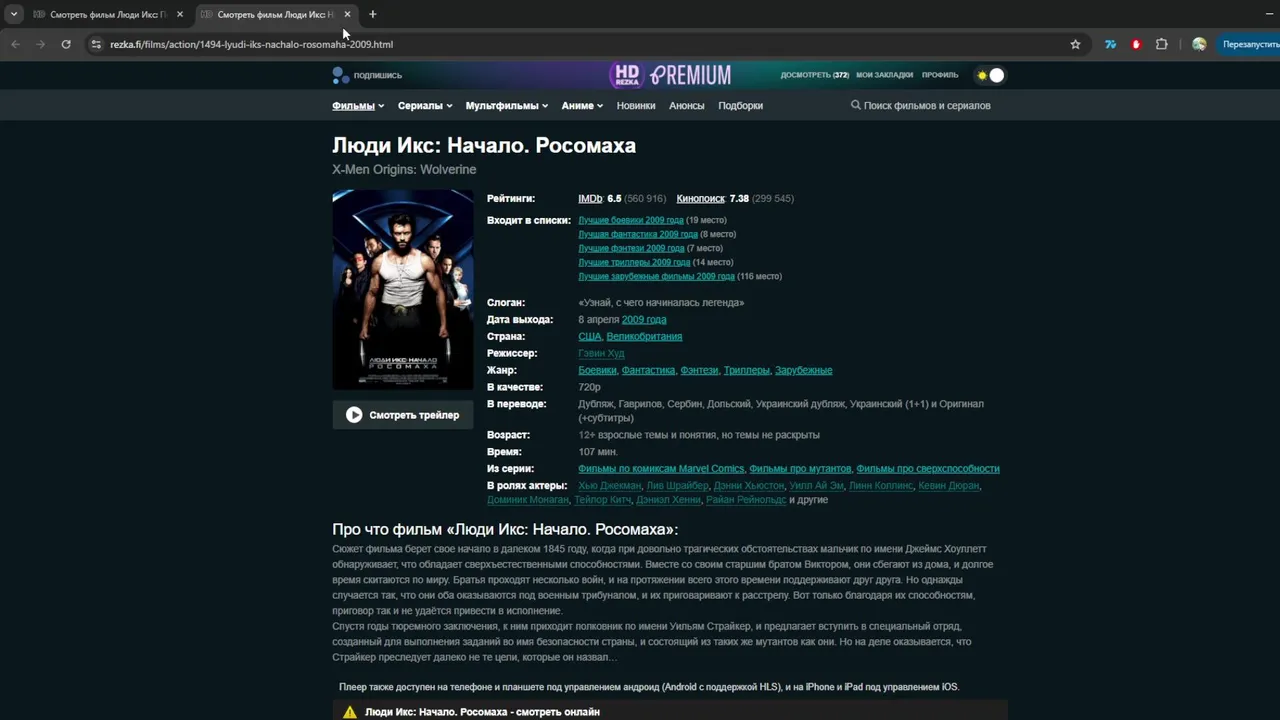Screen dimensions: 1280x720
Task: Go back in browser history
Action: click(x=15, y=44)
